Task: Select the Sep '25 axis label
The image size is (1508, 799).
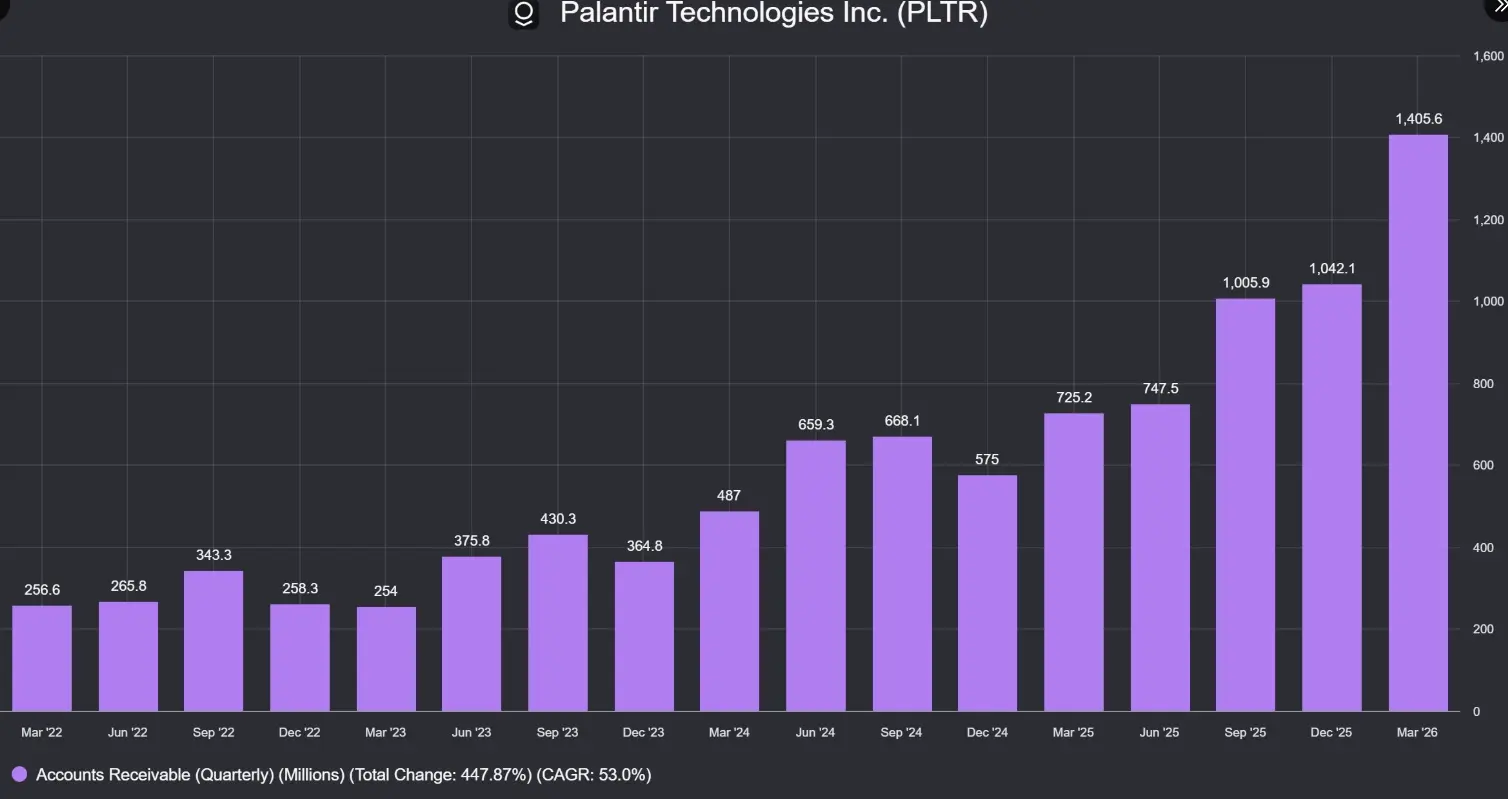Action: pyautogui.click(x=1246, y=733)
